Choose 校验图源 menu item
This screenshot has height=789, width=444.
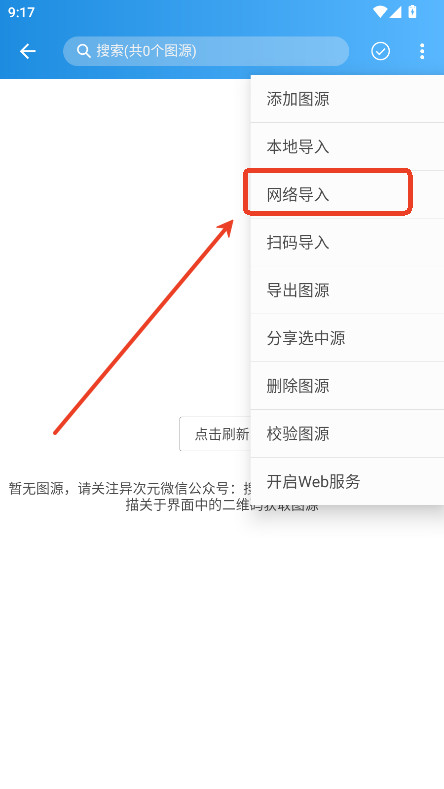[347, 434]
